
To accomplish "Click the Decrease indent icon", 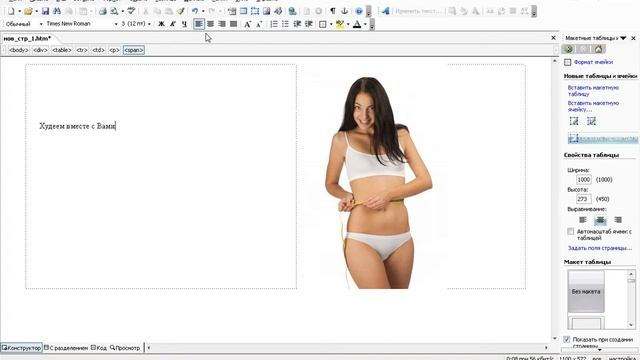I will point(297,24).
